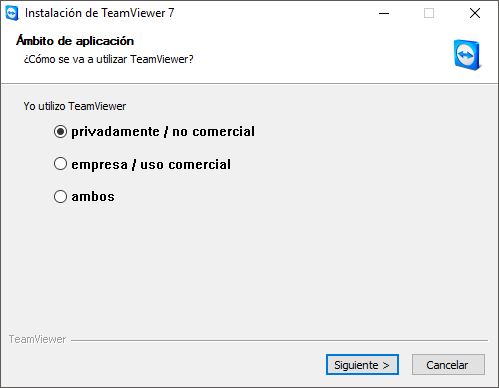499x388 pixels.
Task: Click the "privadamente / no comercial" label text
Action: 163,132
